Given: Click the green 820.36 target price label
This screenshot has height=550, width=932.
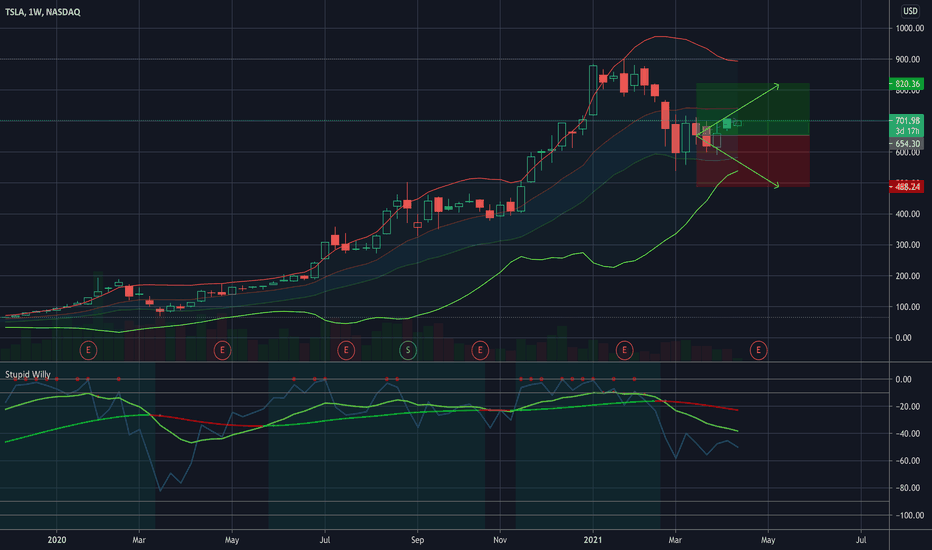Looking at the screenshot, I should click(x=906, y=84).
